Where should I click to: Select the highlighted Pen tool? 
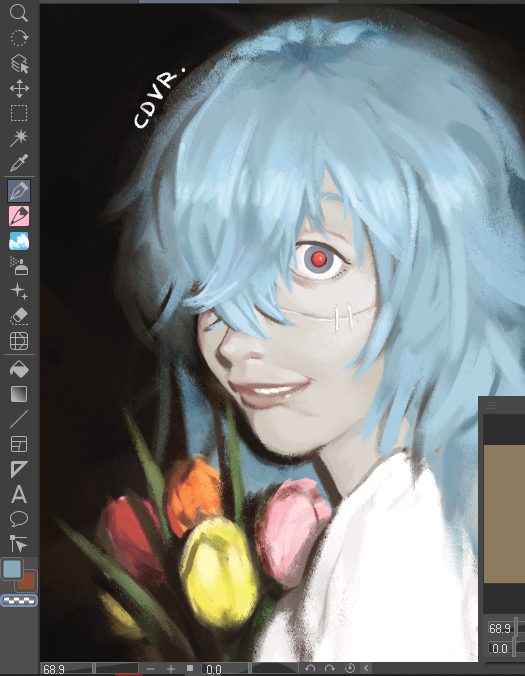pyautogui.click(x=19, y=191)
